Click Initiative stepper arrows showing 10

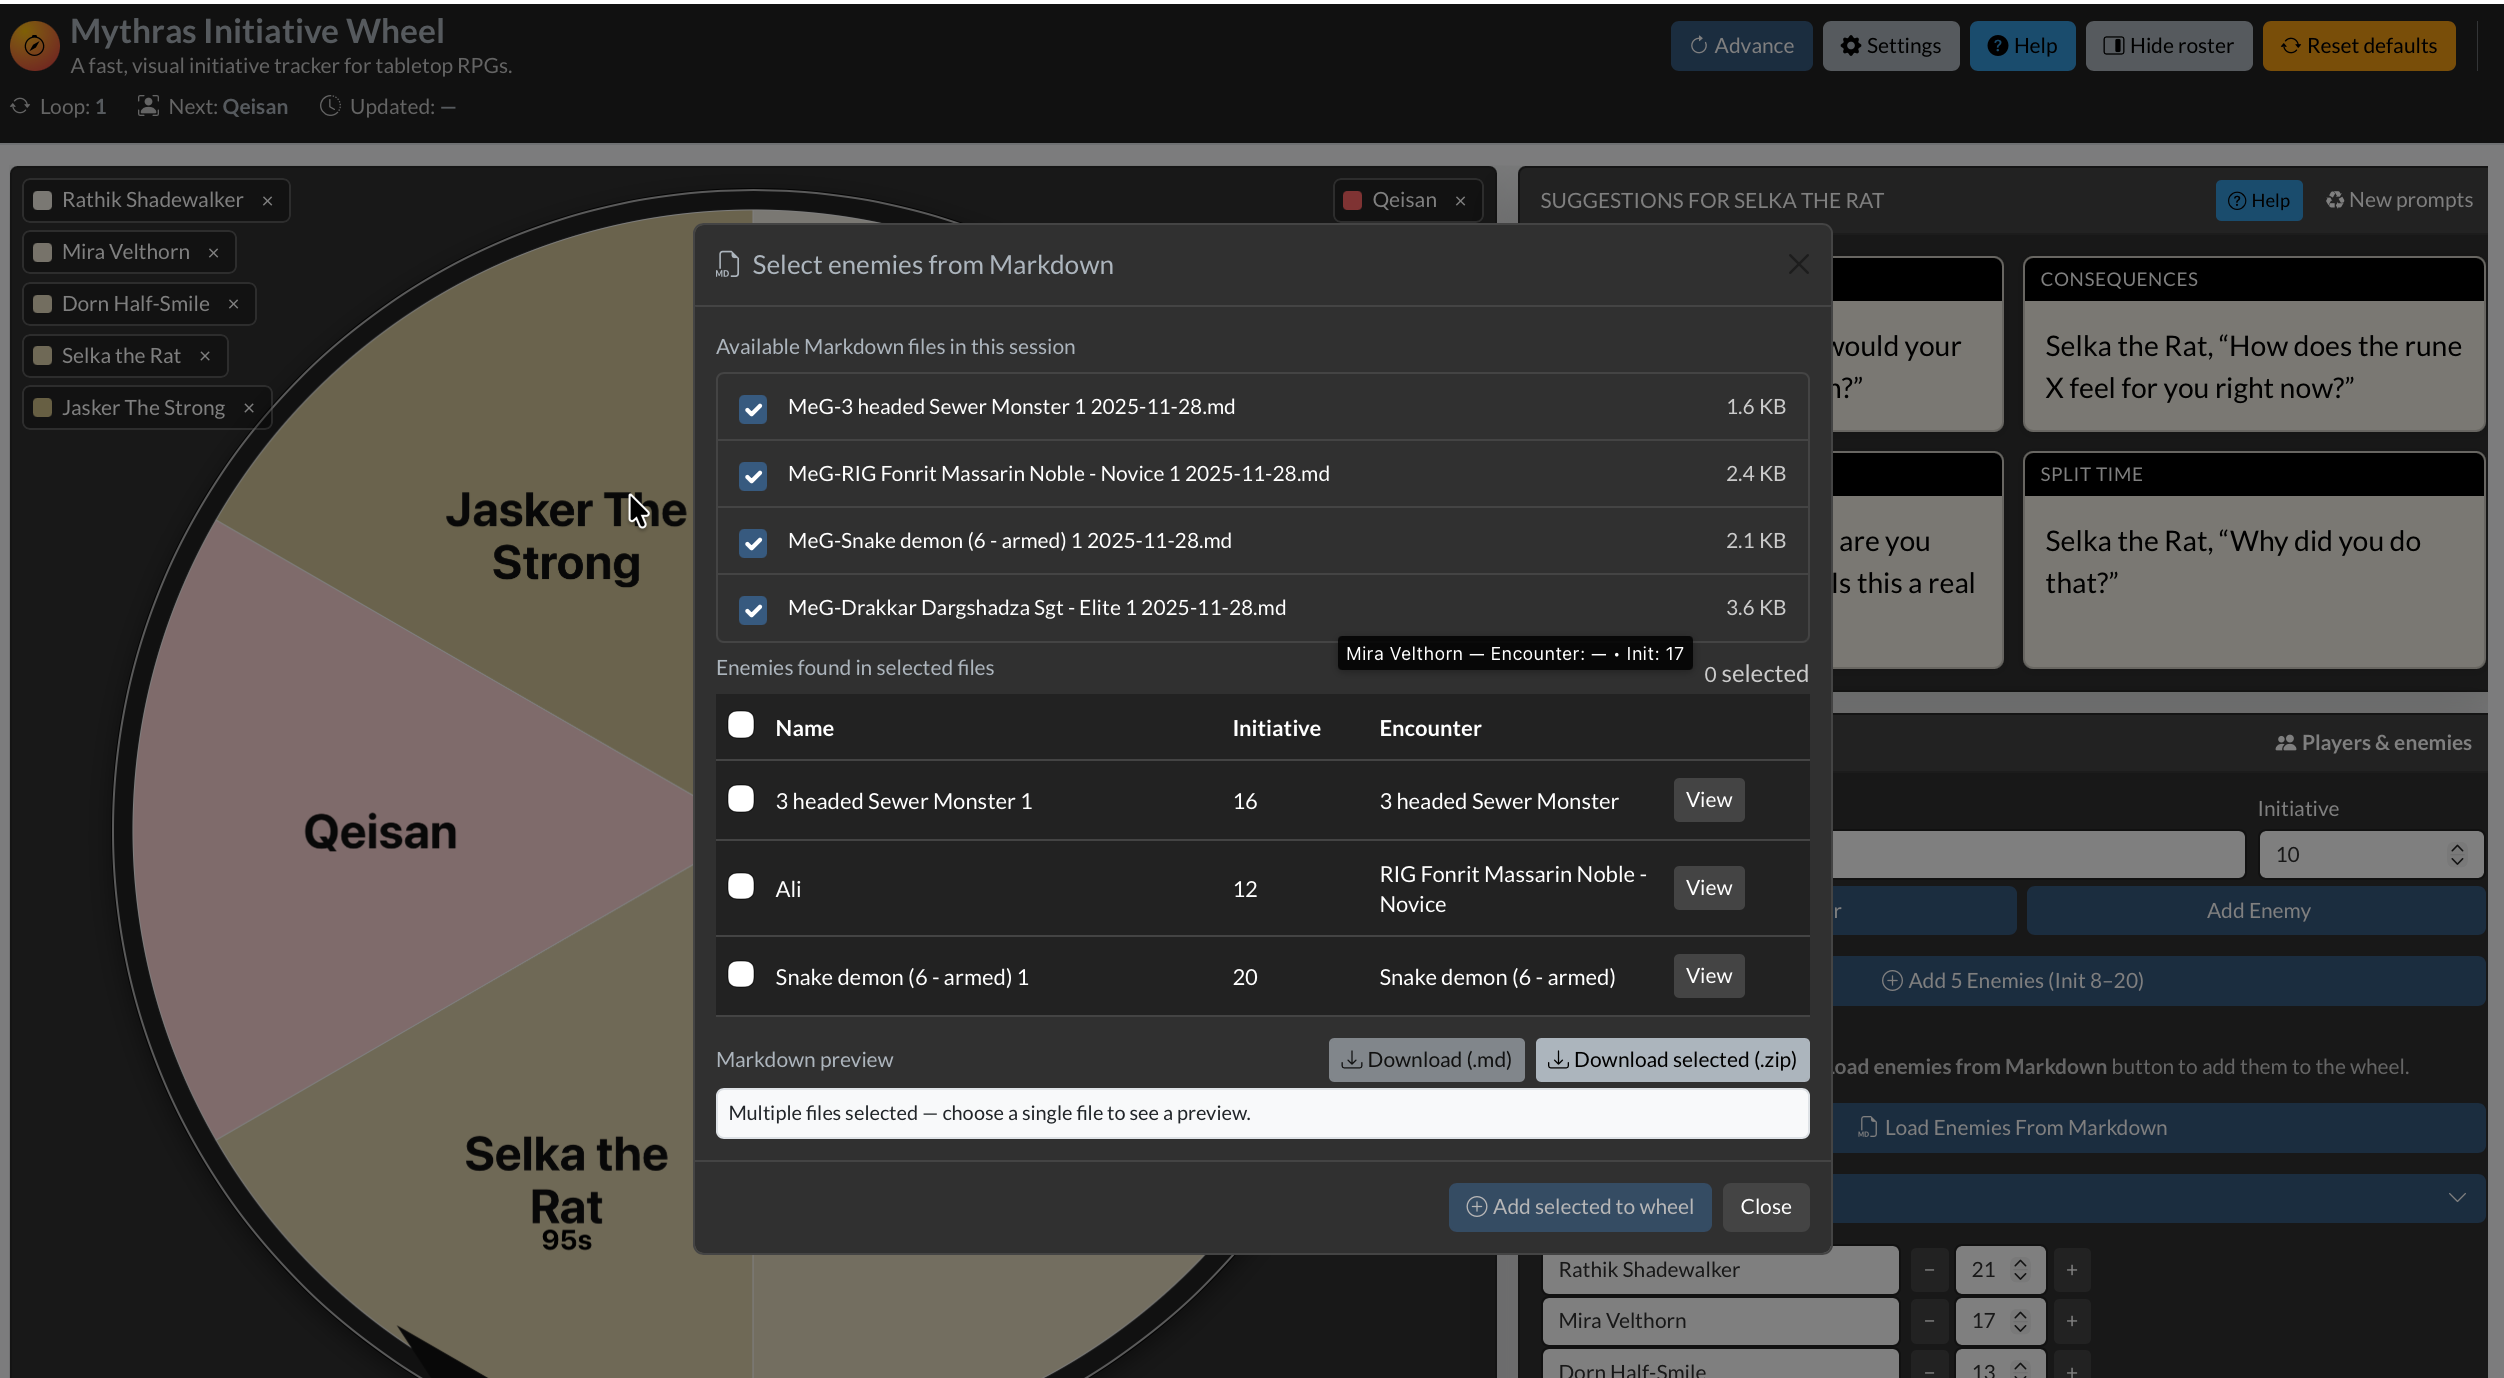point(2456,855)
